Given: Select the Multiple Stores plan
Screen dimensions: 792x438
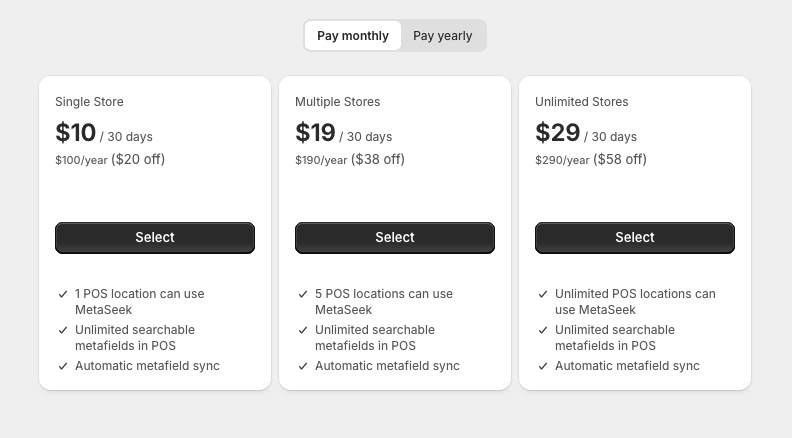Looking at the screenshot, I should [x=395, y=238].
